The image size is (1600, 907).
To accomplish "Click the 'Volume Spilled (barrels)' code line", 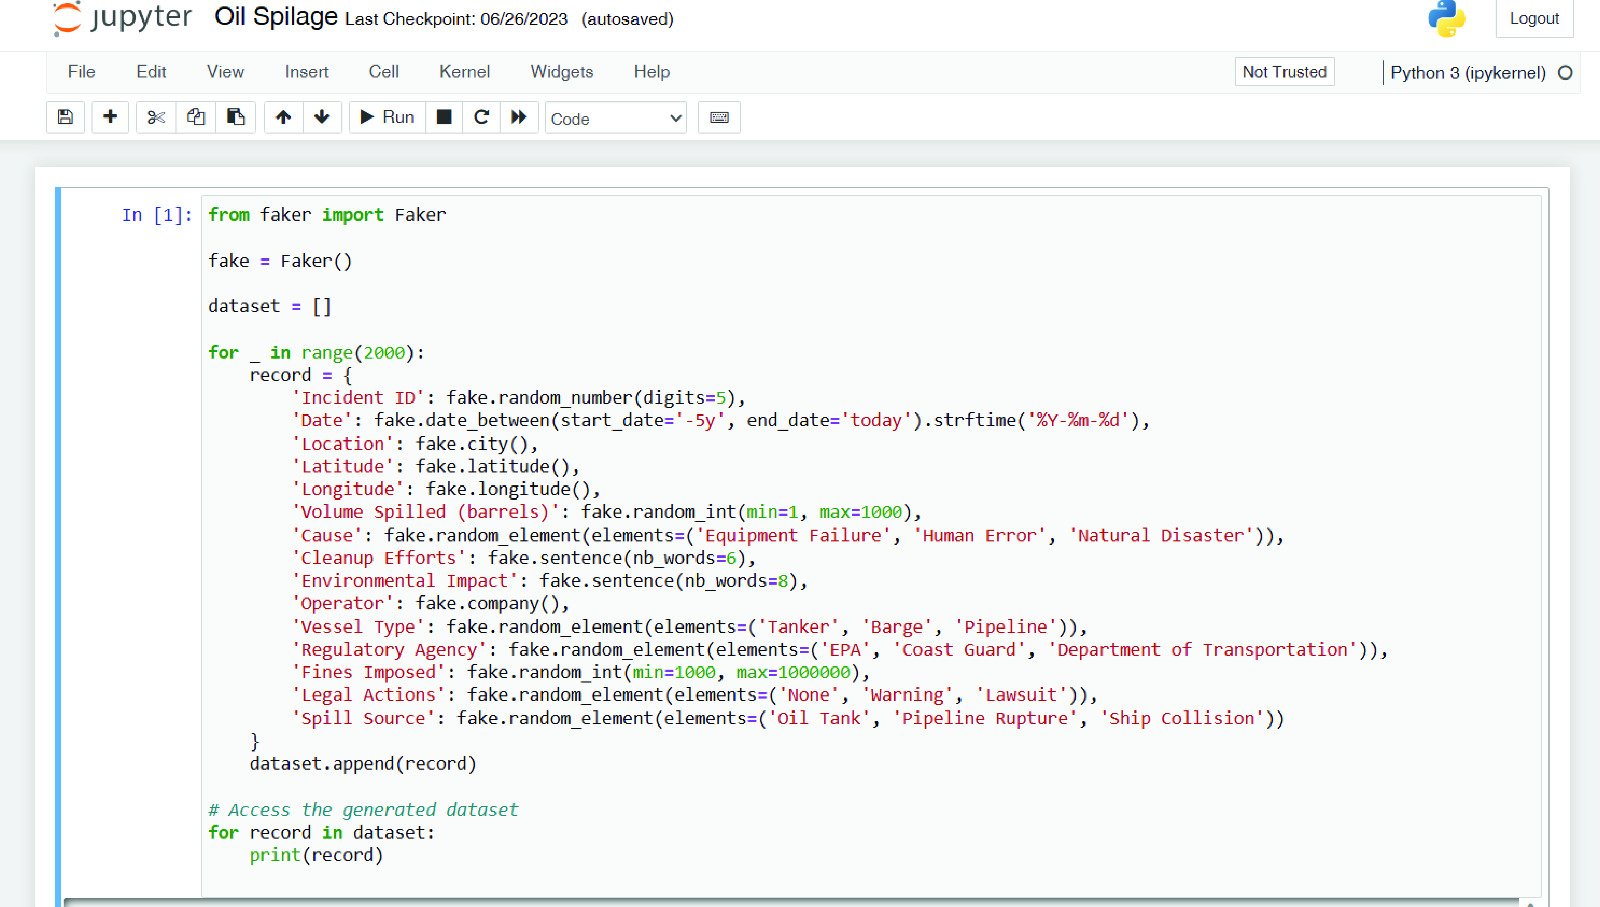I will coord(606,512).
